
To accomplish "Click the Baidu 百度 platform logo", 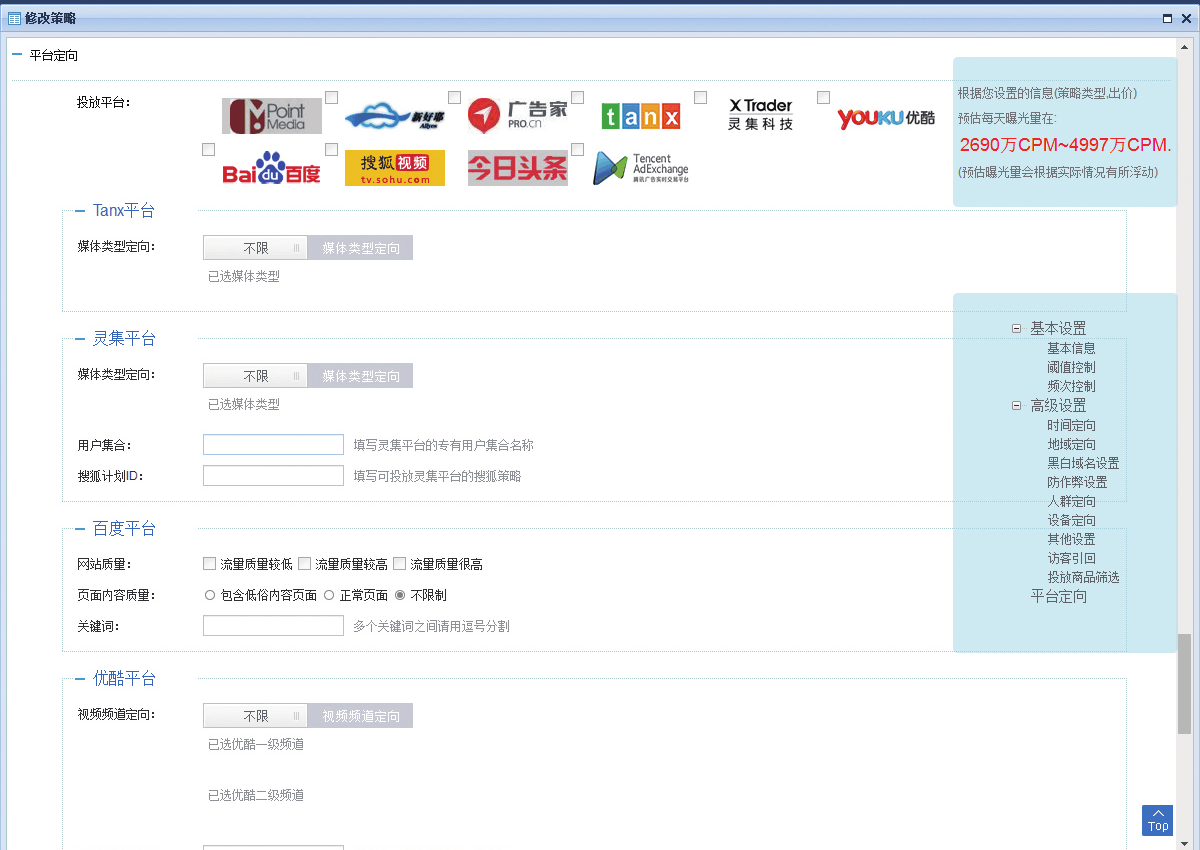I will point(272,168).
